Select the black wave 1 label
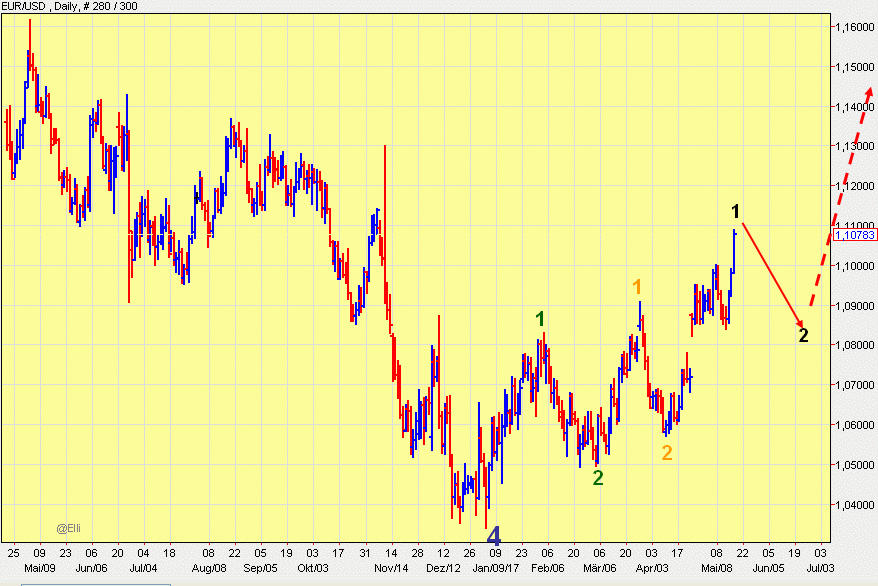 pos(735,211)
